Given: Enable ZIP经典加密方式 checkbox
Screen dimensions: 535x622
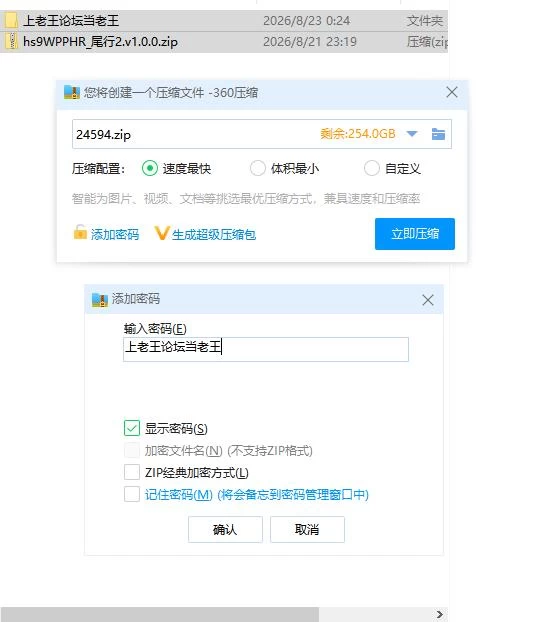Looking at the screenshot, I should [132, 472].
